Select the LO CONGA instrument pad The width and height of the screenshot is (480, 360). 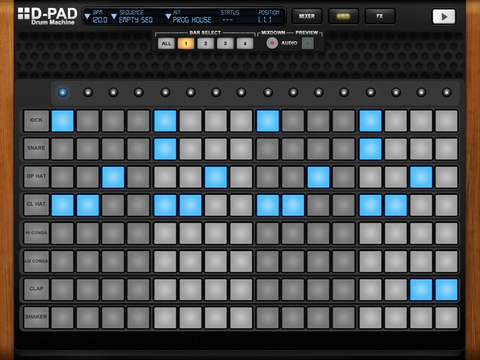pyautogui.click(x=36, y=261)
